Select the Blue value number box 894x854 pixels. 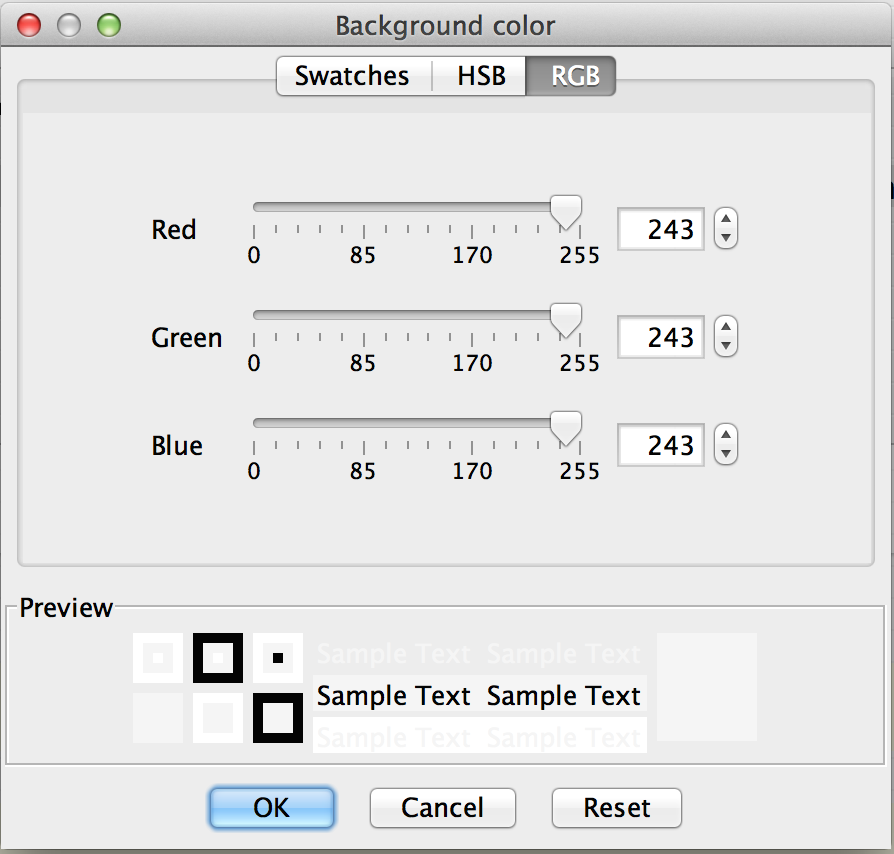(x=661, y=446)
